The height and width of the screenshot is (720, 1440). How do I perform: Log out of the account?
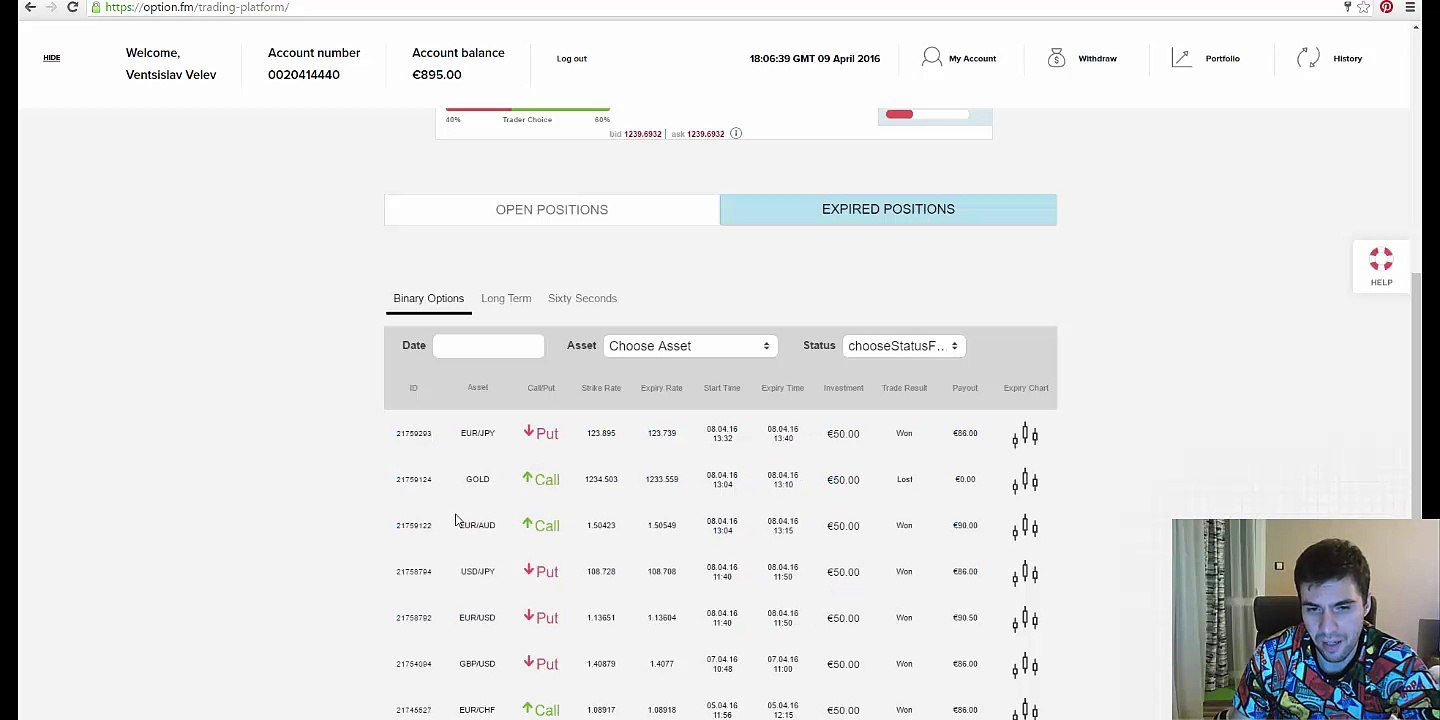[572, 58]
